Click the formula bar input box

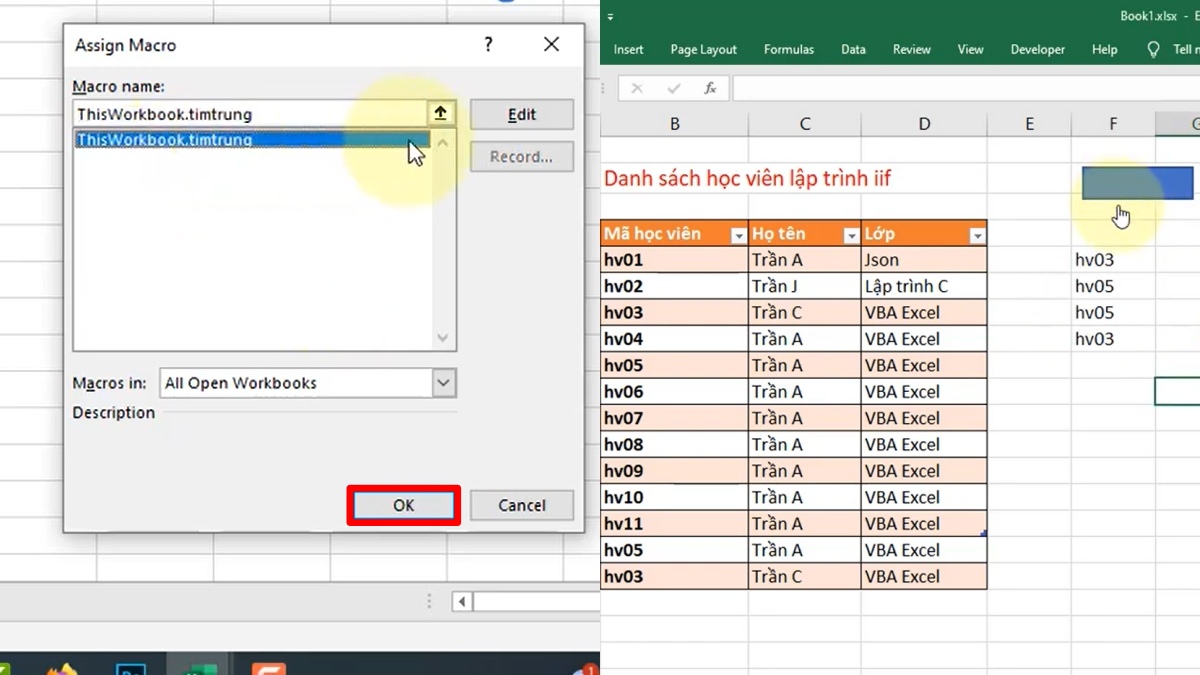966,89
